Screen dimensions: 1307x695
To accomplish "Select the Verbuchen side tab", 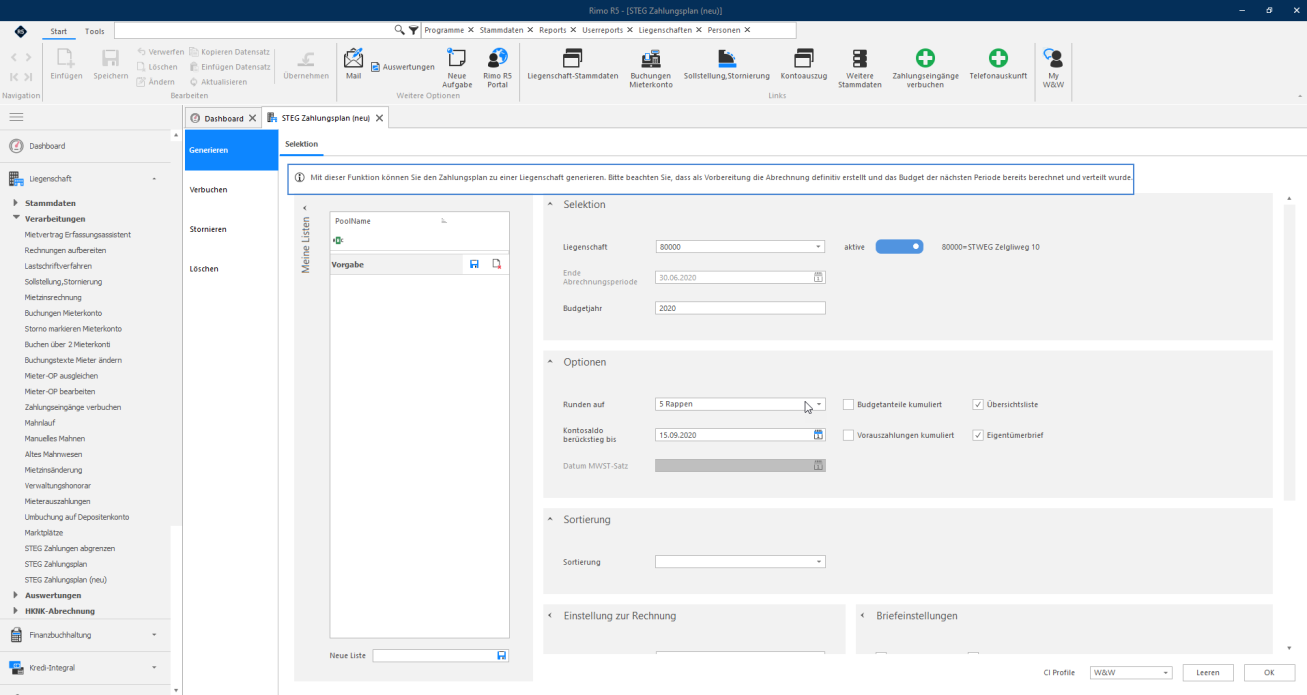I will [231, 189].
